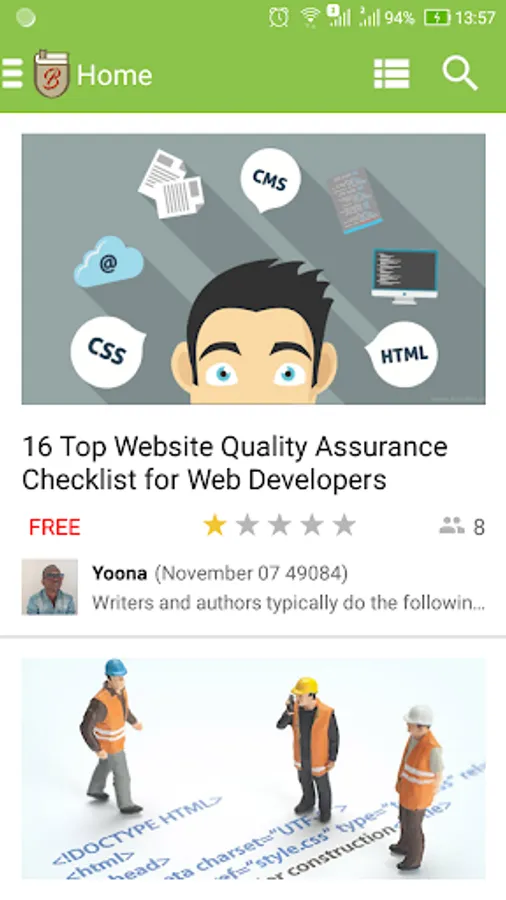Open author Yoona's profile name
506x900 pixels.
point(119,573)
